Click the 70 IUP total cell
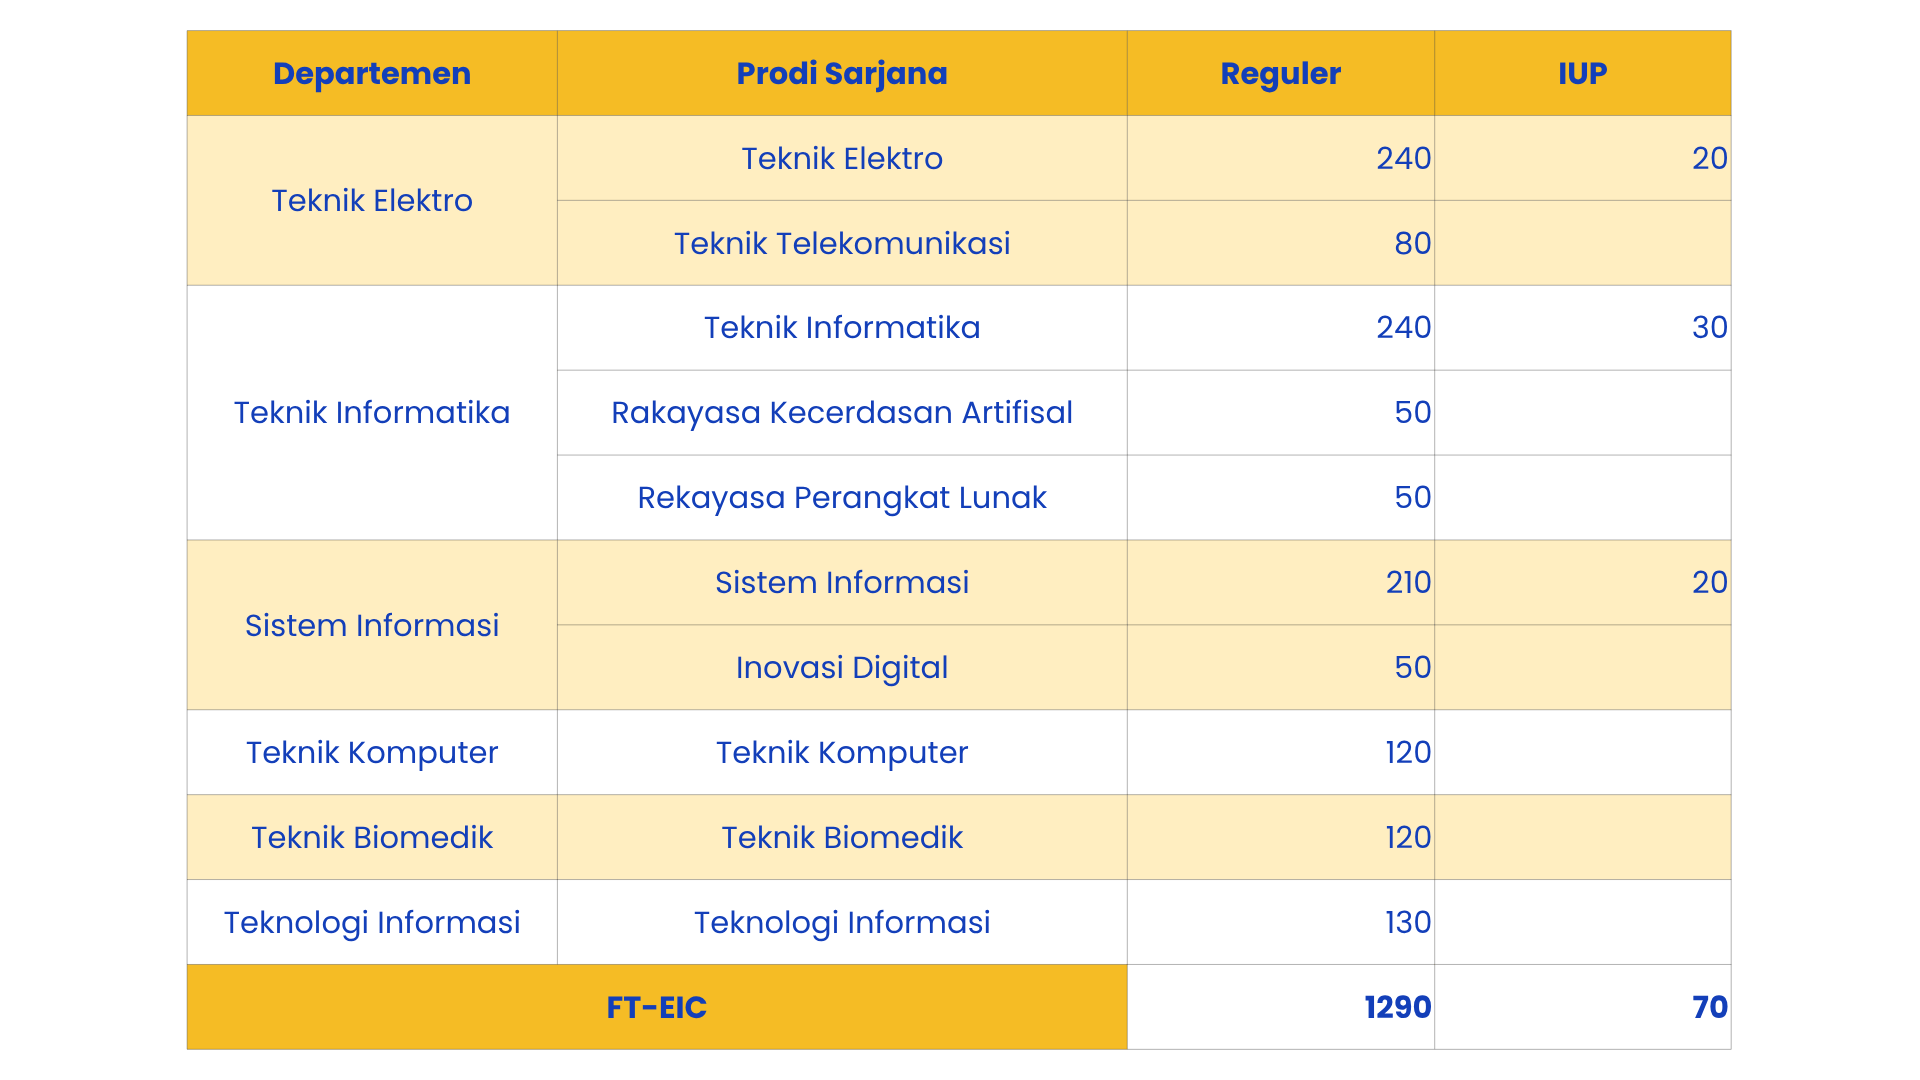This screenshot has height=1080, width=1920. pos(1709,1007)
